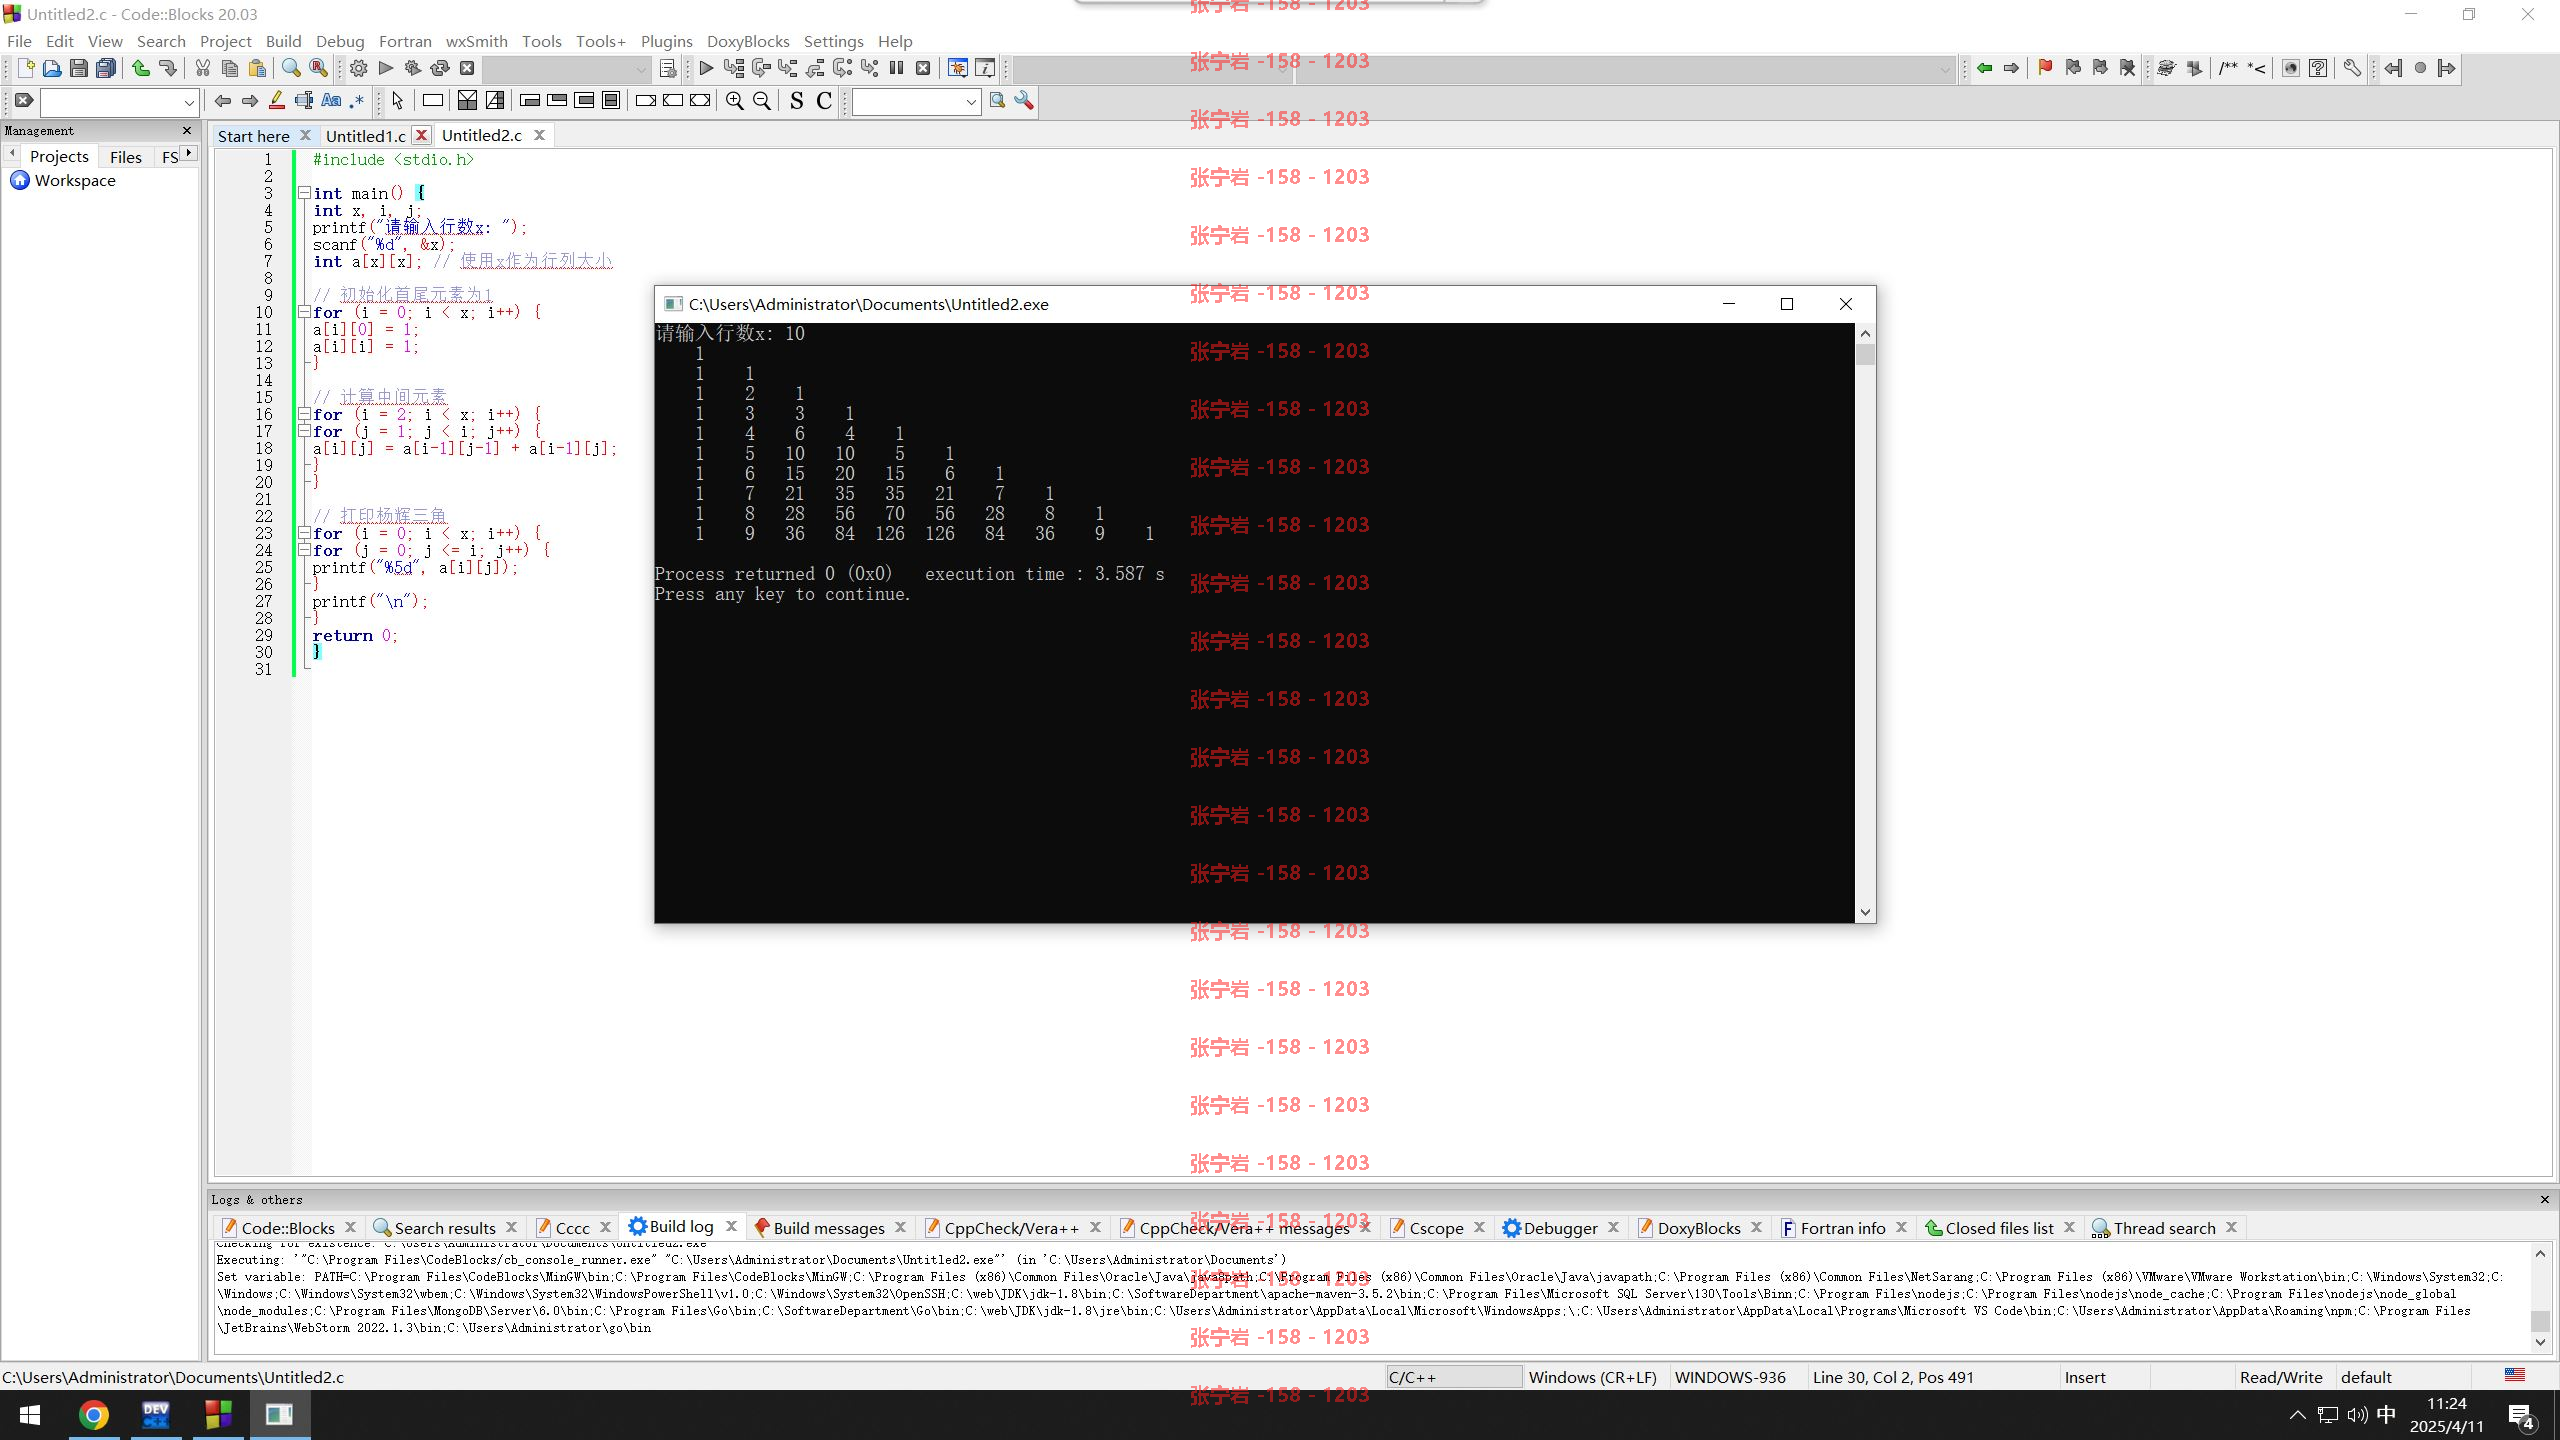Open the Debug menu
This screenshot has height=1440, width=2560.
340,41
